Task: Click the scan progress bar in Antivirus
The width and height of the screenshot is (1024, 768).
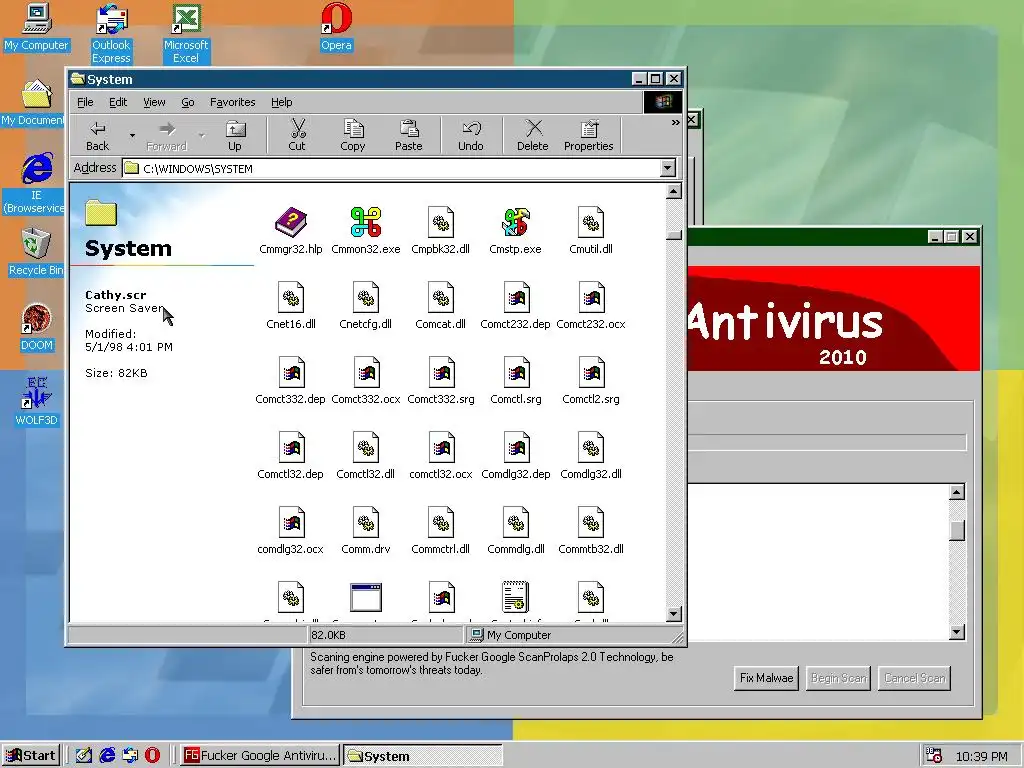Action: click(x=827, y=442)
